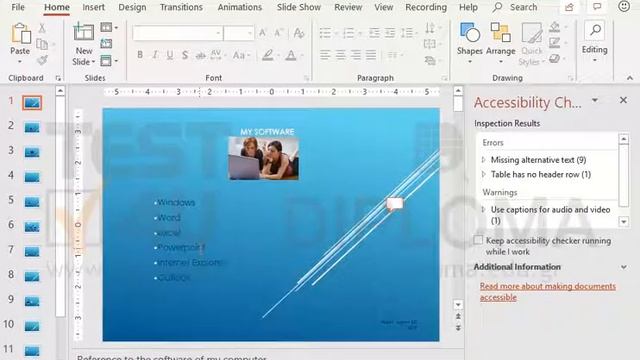The height and width of the screenshot is (360, 640).
Task: Click Decrease List Level icon
Action: point(374,33)
